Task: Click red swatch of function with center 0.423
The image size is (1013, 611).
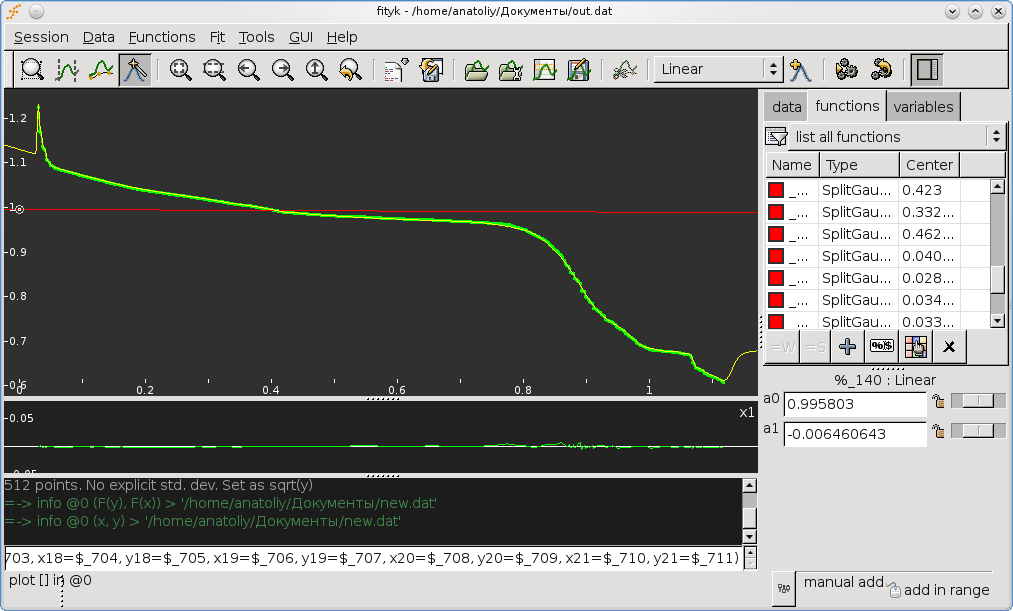Action: (x=776, y=190)
